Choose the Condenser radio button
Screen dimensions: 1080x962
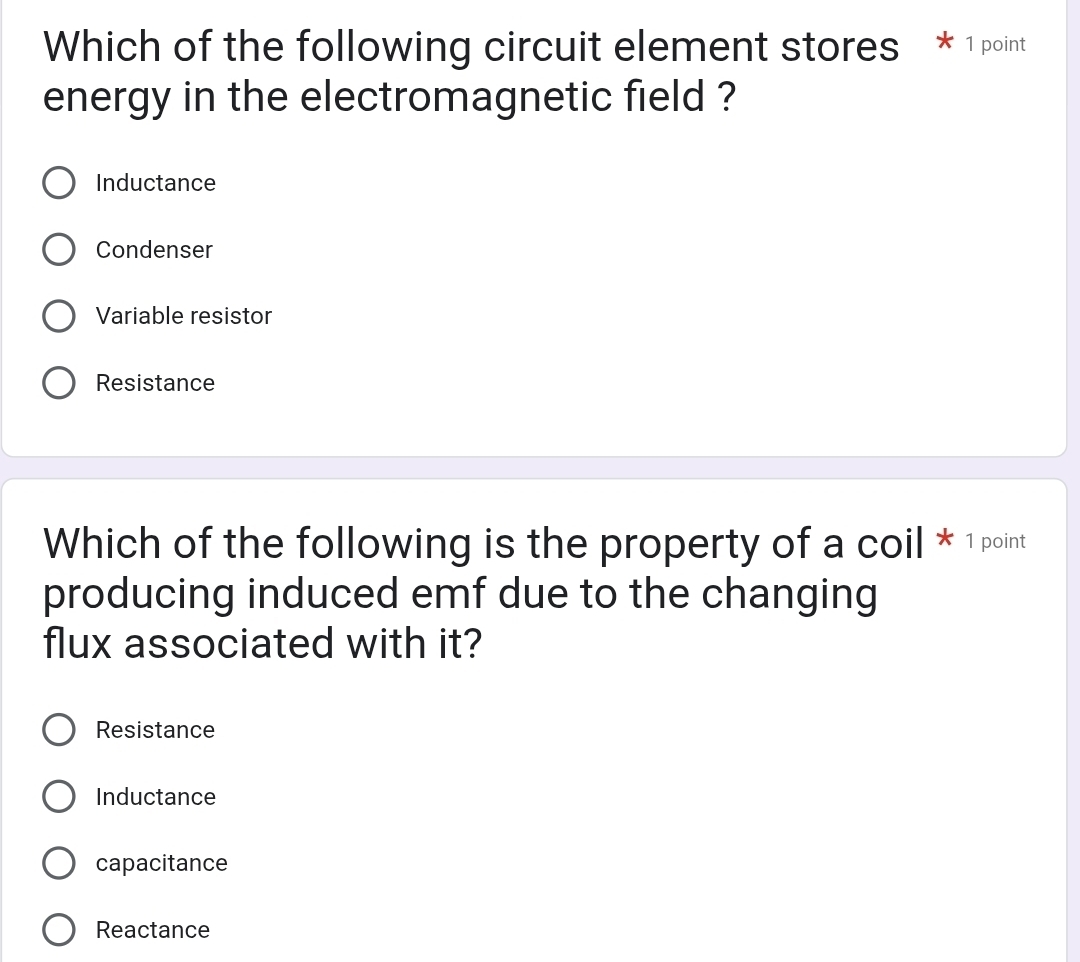tap(59, 250)
